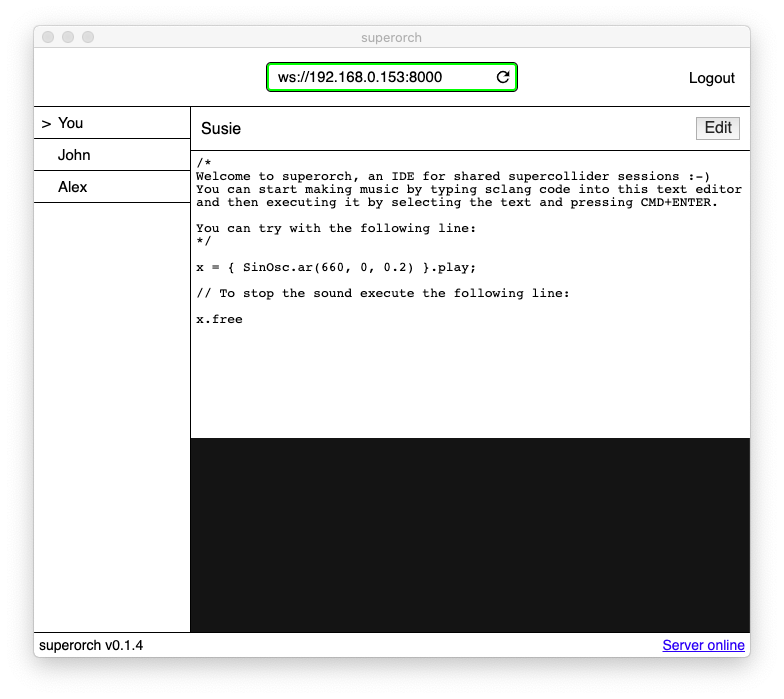The image size is (784, 699).
Task: Click the green zoom window button
Action: (88, 37)
